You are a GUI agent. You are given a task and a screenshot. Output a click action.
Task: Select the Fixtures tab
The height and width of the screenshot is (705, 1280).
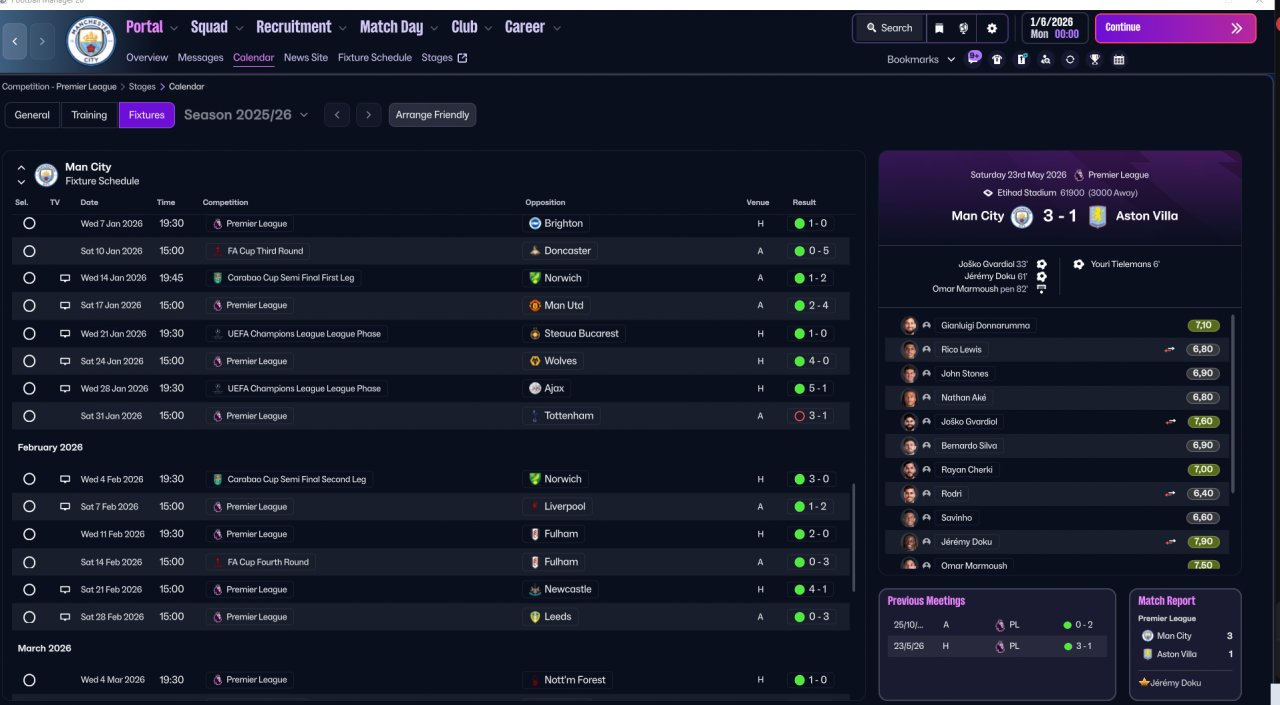click(147, 115)
